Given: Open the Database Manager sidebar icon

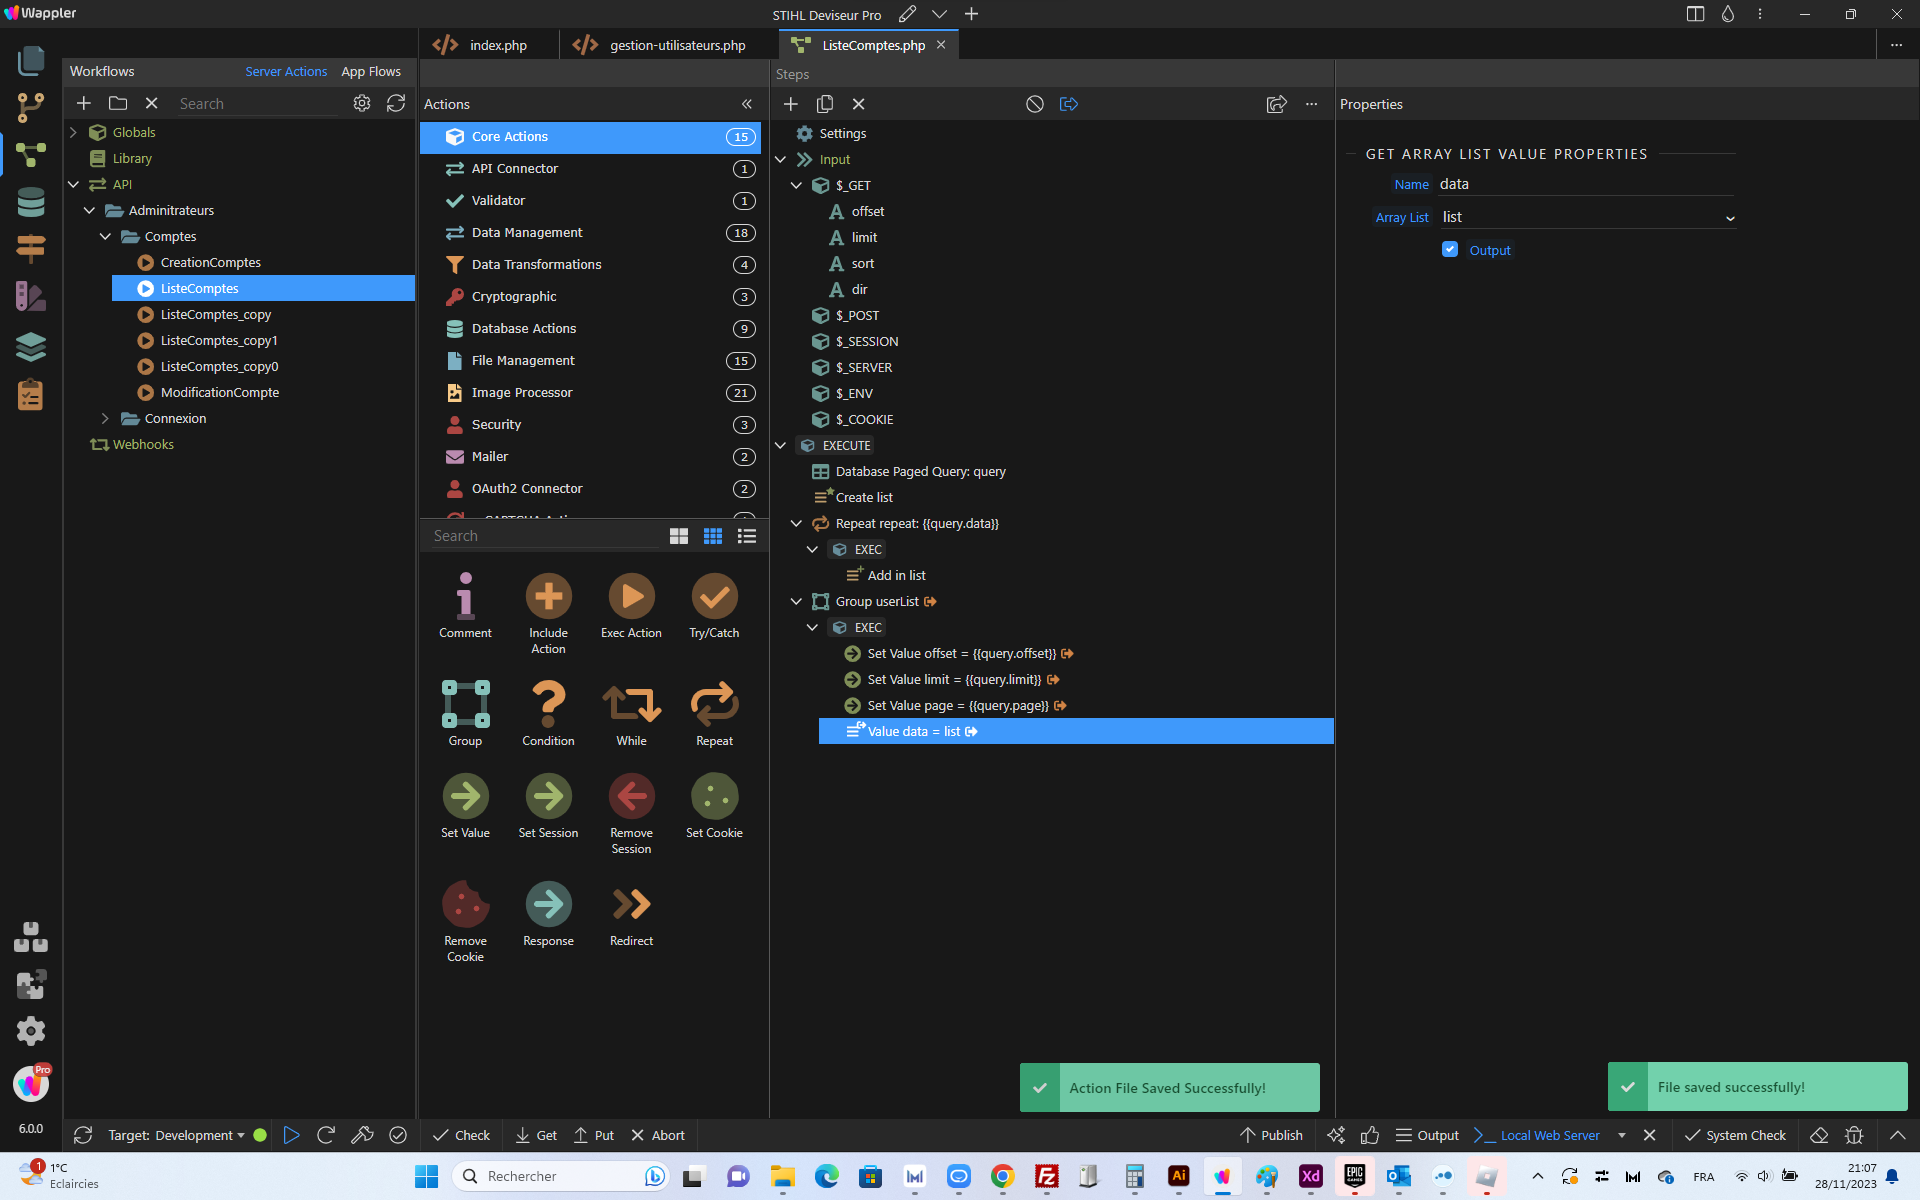Looking at the screenshot, I should pyautogui.click(x=31, y=202).
